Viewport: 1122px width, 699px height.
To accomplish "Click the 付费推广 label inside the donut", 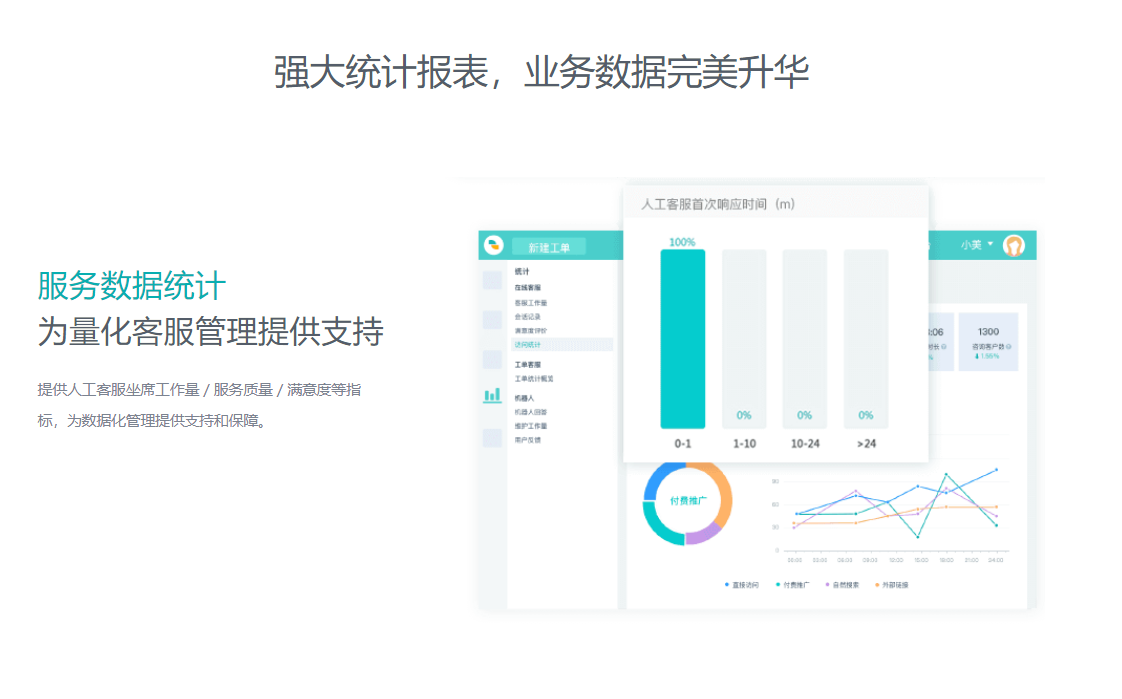I will 688,501.
